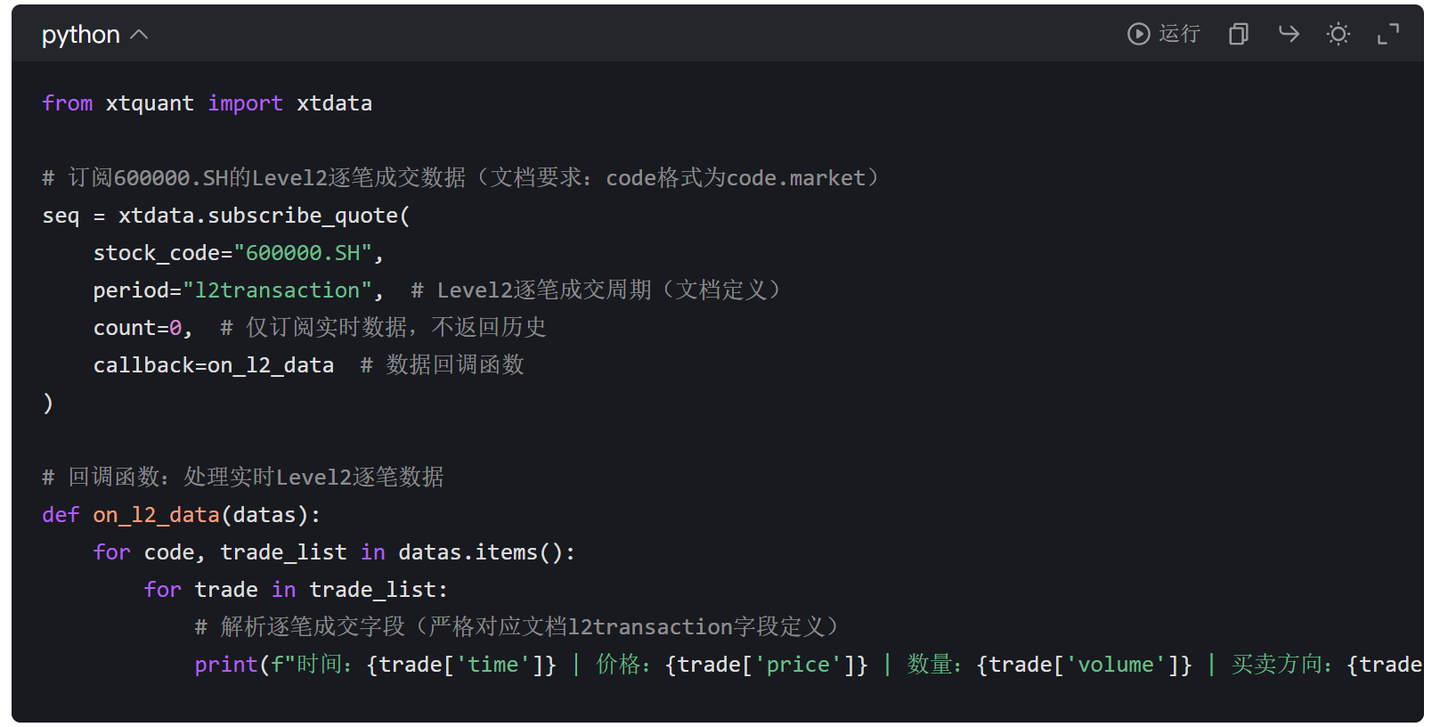Image resolution: width=1440 pixels, height=727 pixels.
Task: Click the xtquant module name in import
Action: click(150, 103)
